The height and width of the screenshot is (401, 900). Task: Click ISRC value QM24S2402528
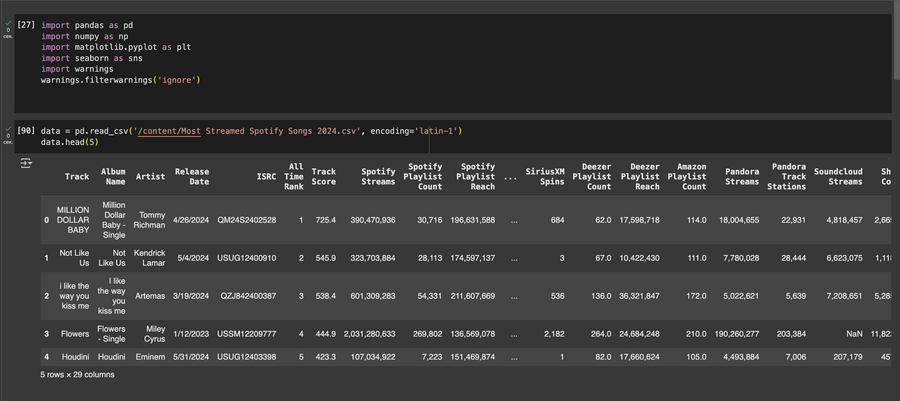click(247, 220)
